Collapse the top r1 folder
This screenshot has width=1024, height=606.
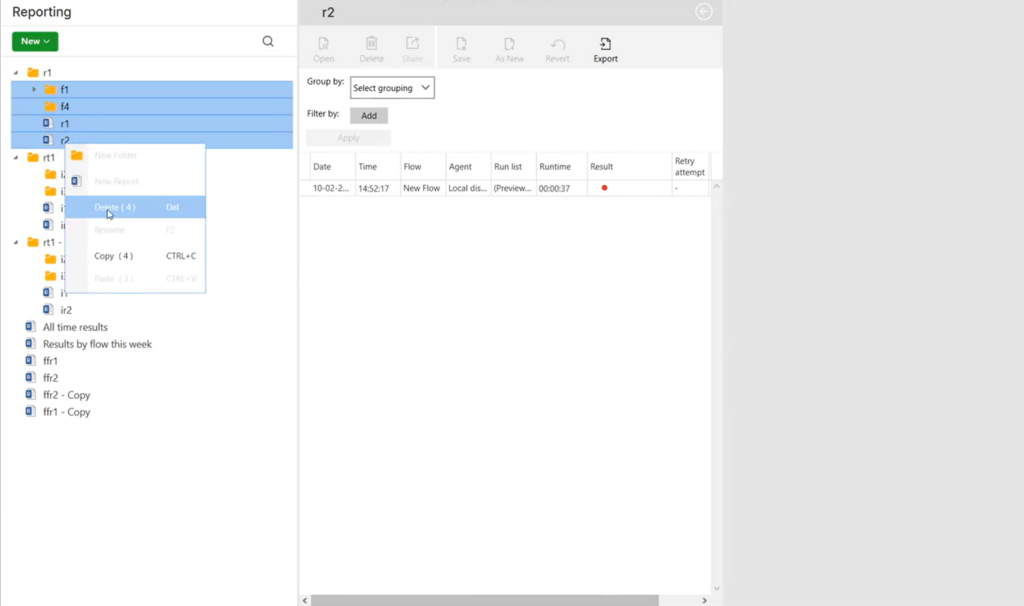pyautogui.click(x=16, y=73)
